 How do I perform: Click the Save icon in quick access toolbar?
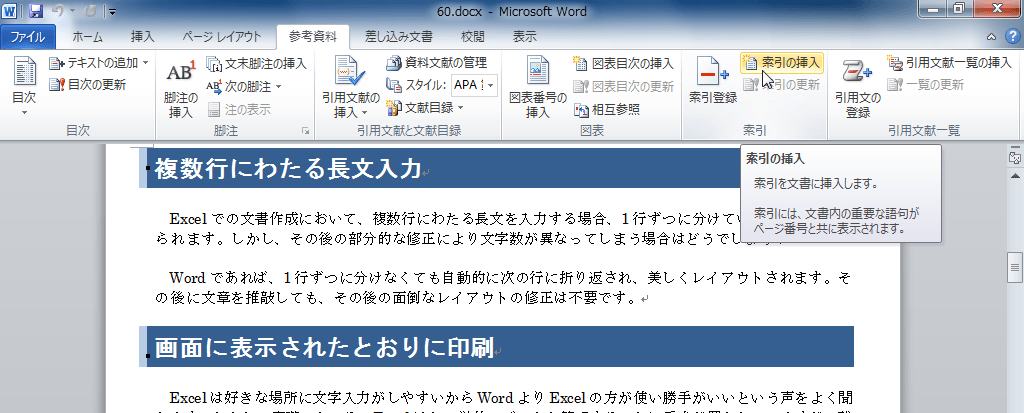pos(36,10)
